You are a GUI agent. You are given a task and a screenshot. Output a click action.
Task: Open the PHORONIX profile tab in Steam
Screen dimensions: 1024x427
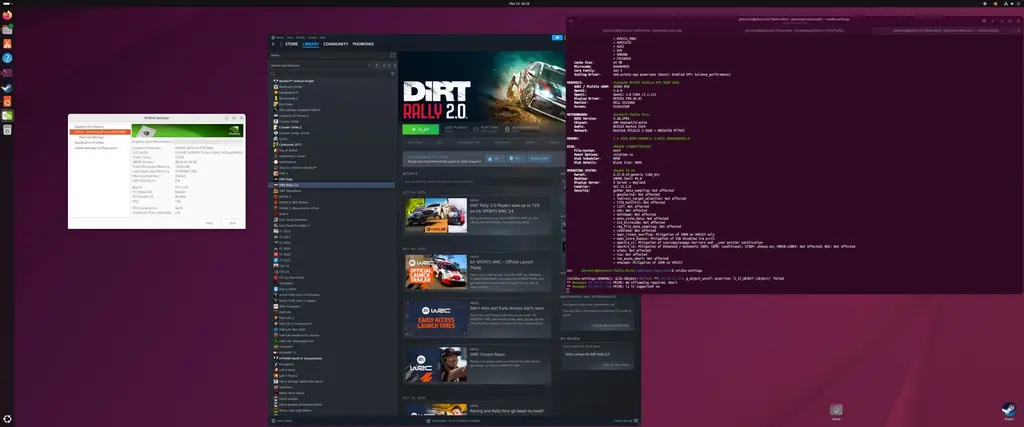(363, 44)
